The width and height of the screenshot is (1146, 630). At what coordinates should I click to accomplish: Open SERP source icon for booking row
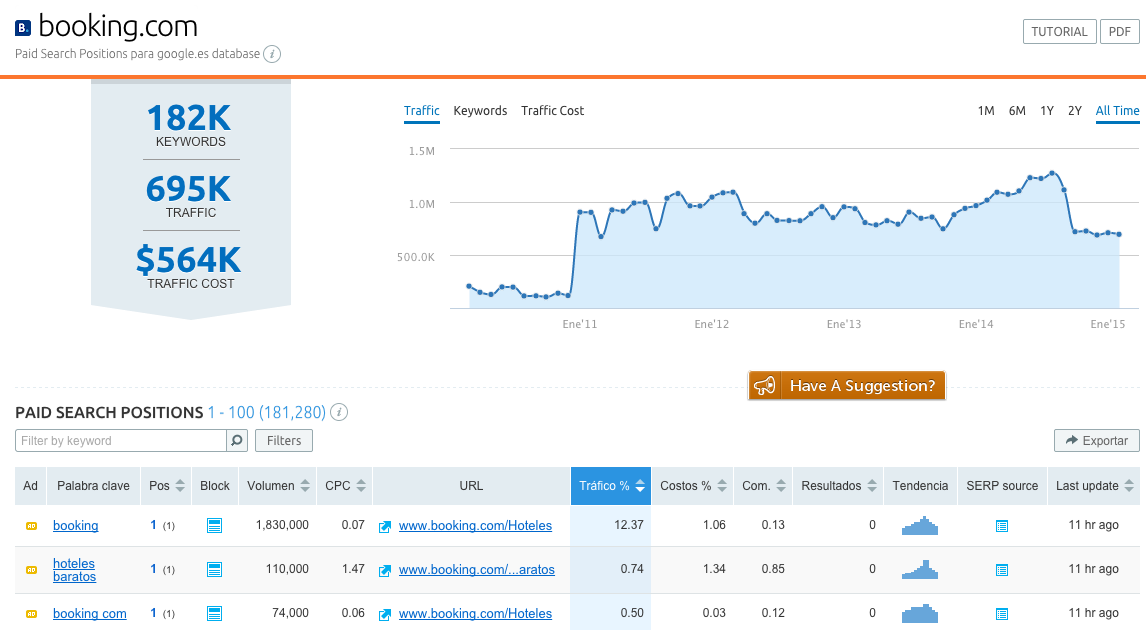click(1002, 525)
